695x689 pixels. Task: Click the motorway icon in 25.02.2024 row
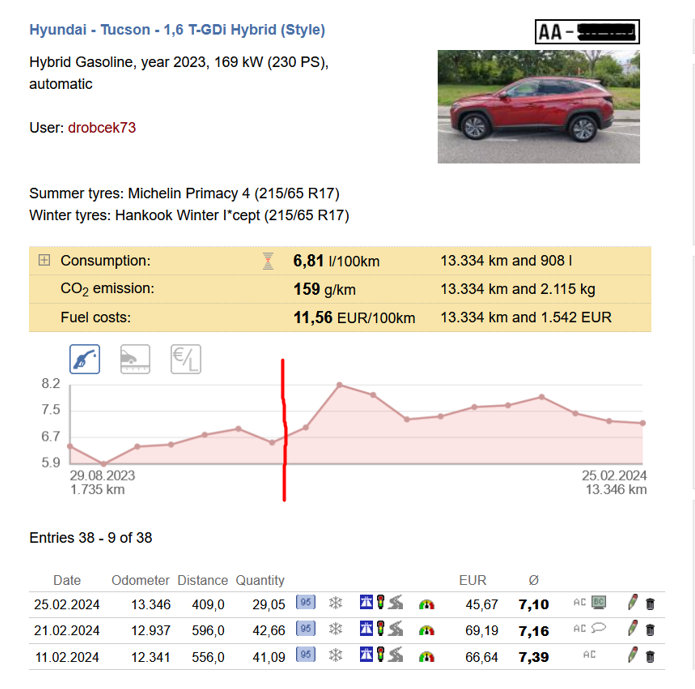point(366,602)
